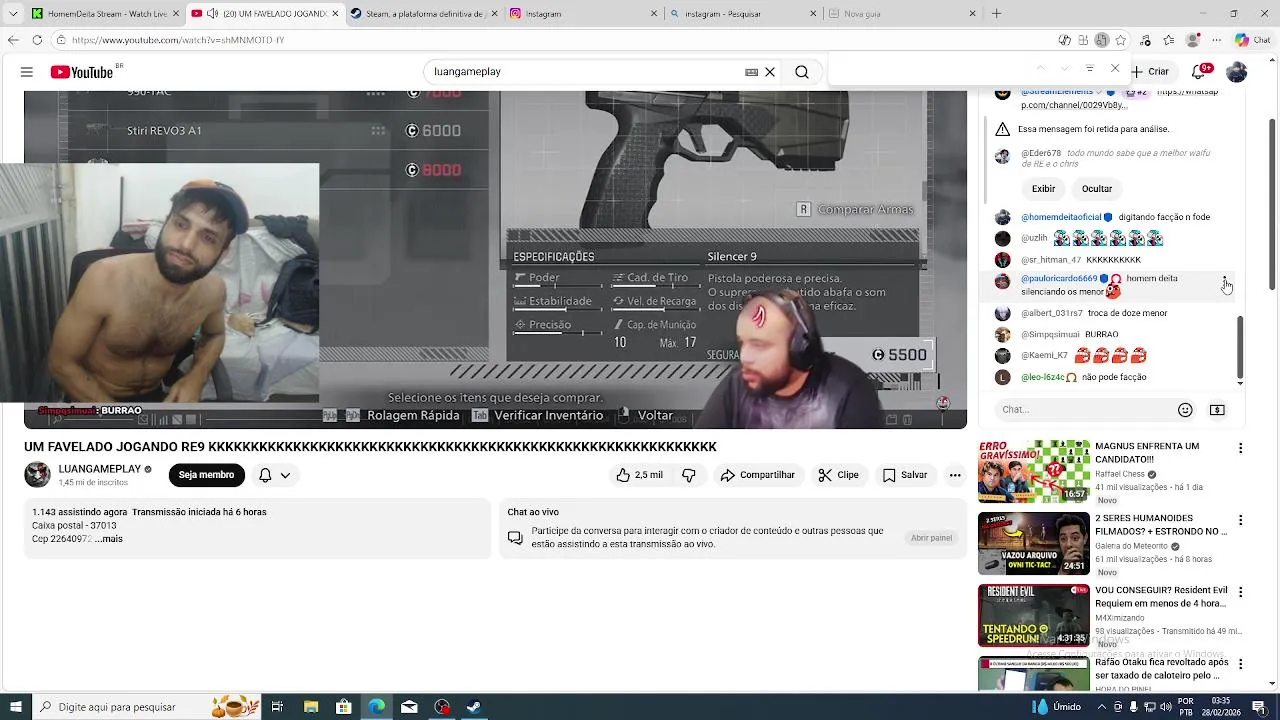Go to the YouTube home logo
This screenshot has height=720, width=1280.
tap(82, 72)
